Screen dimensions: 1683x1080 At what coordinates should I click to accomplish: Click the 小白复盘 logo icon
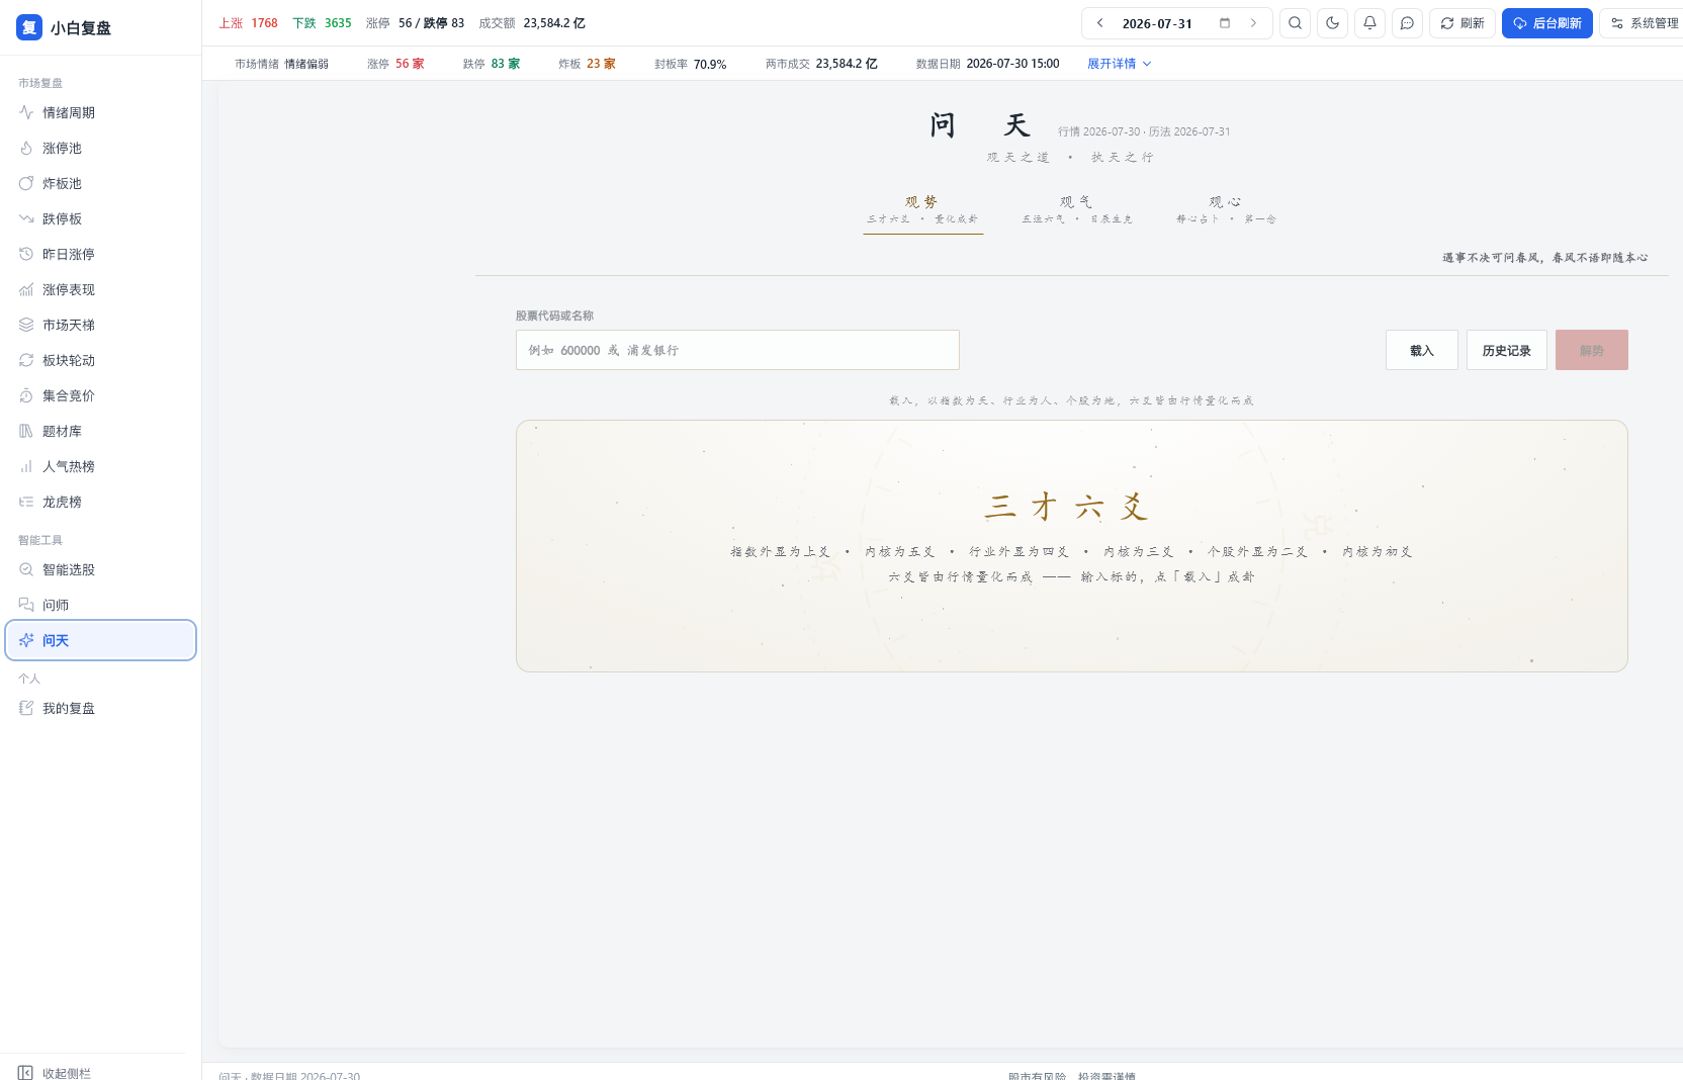(29, 27)
